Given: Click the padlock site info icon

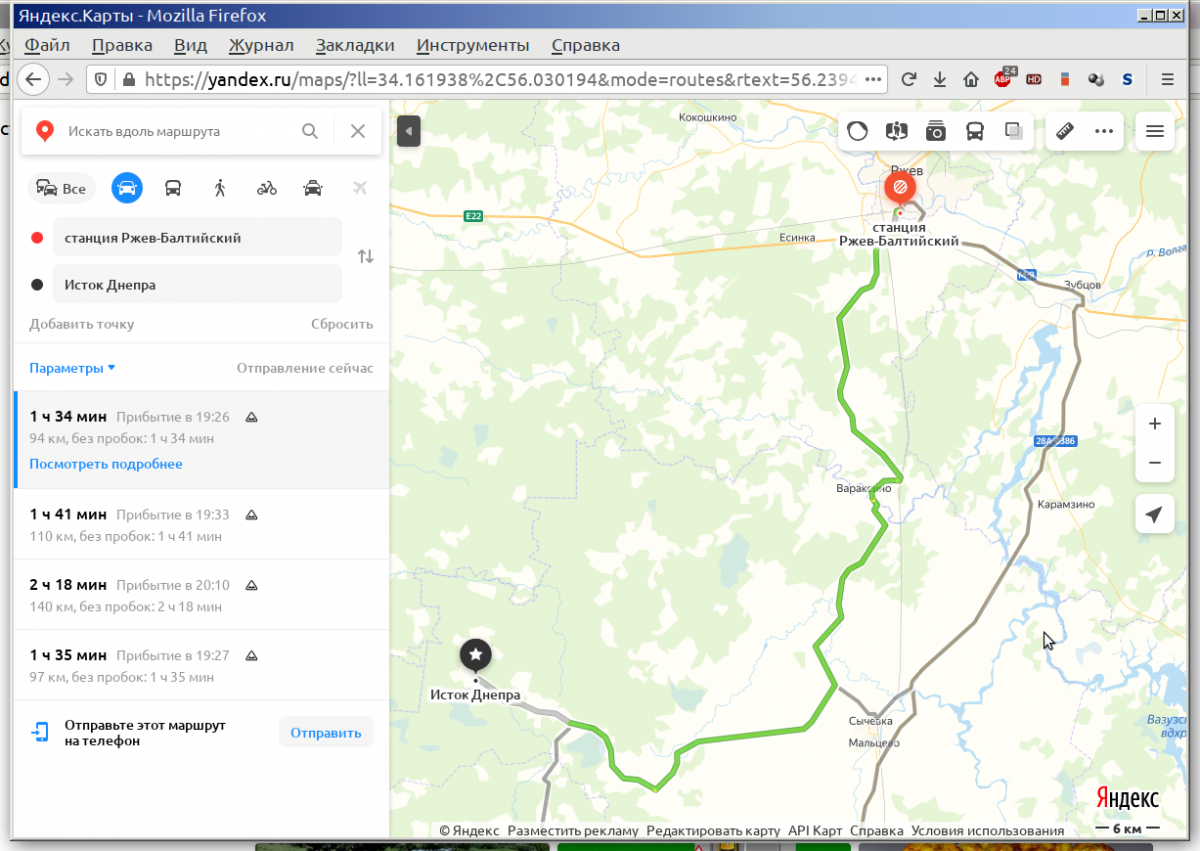Looking at the screenshot, I should click(128, 79).
